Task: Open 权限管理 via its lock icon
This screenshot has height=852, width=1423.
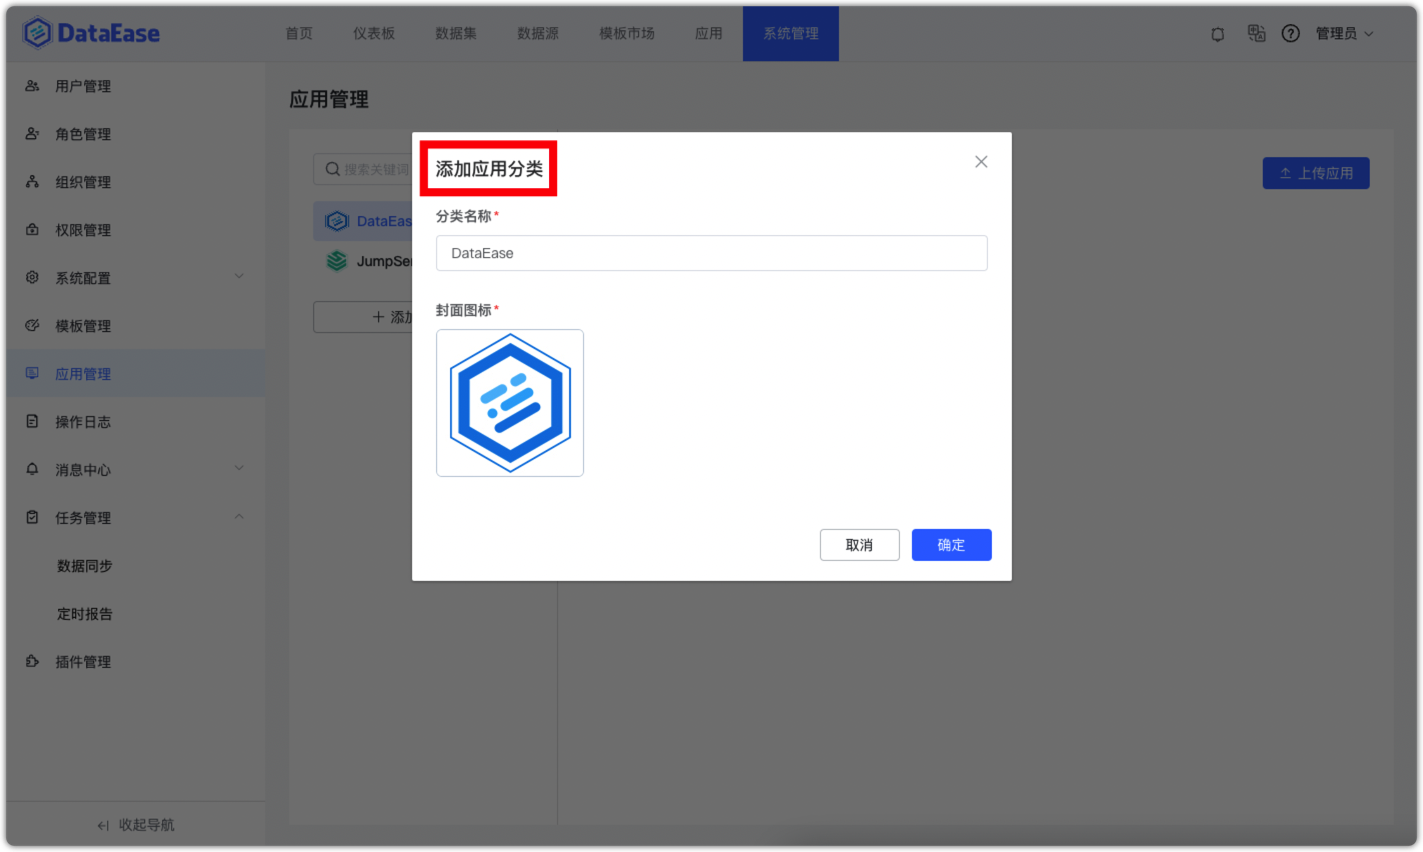Action: click(31, 229)
